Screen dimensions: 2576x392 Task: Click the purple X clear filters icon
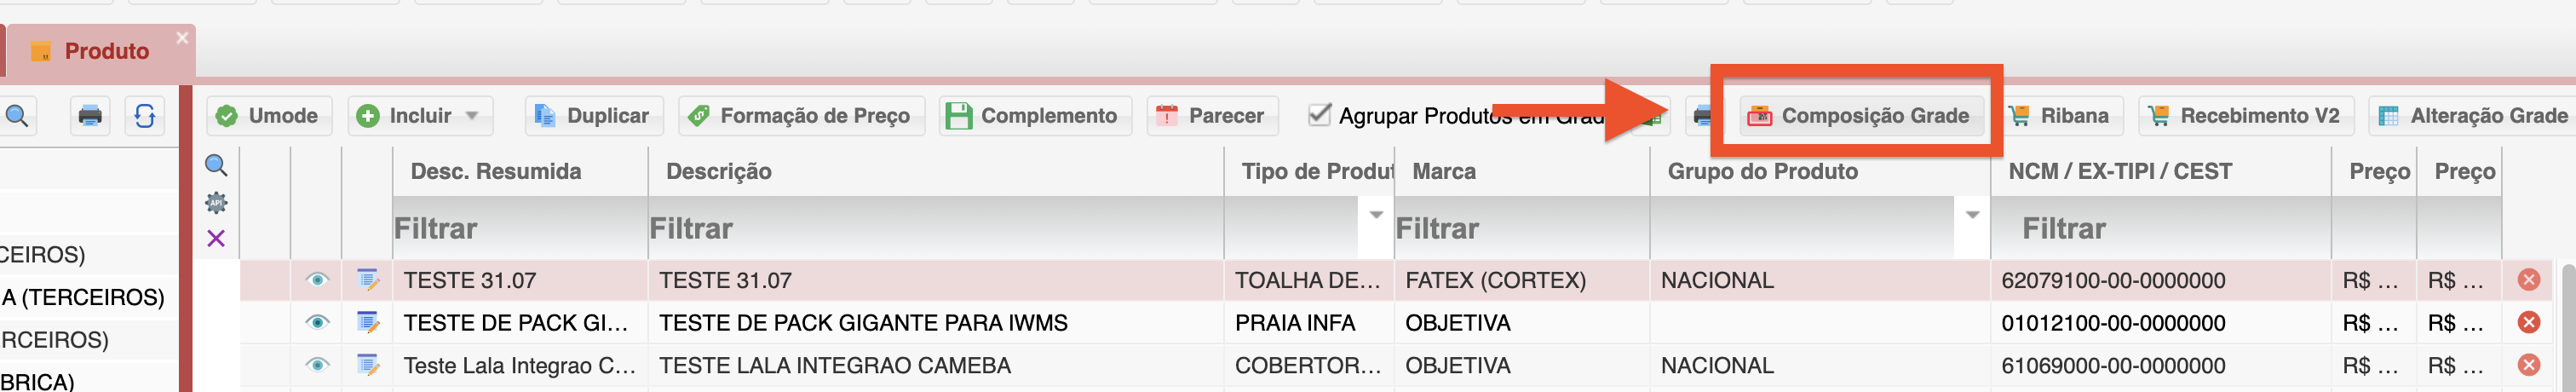(216, 238)
